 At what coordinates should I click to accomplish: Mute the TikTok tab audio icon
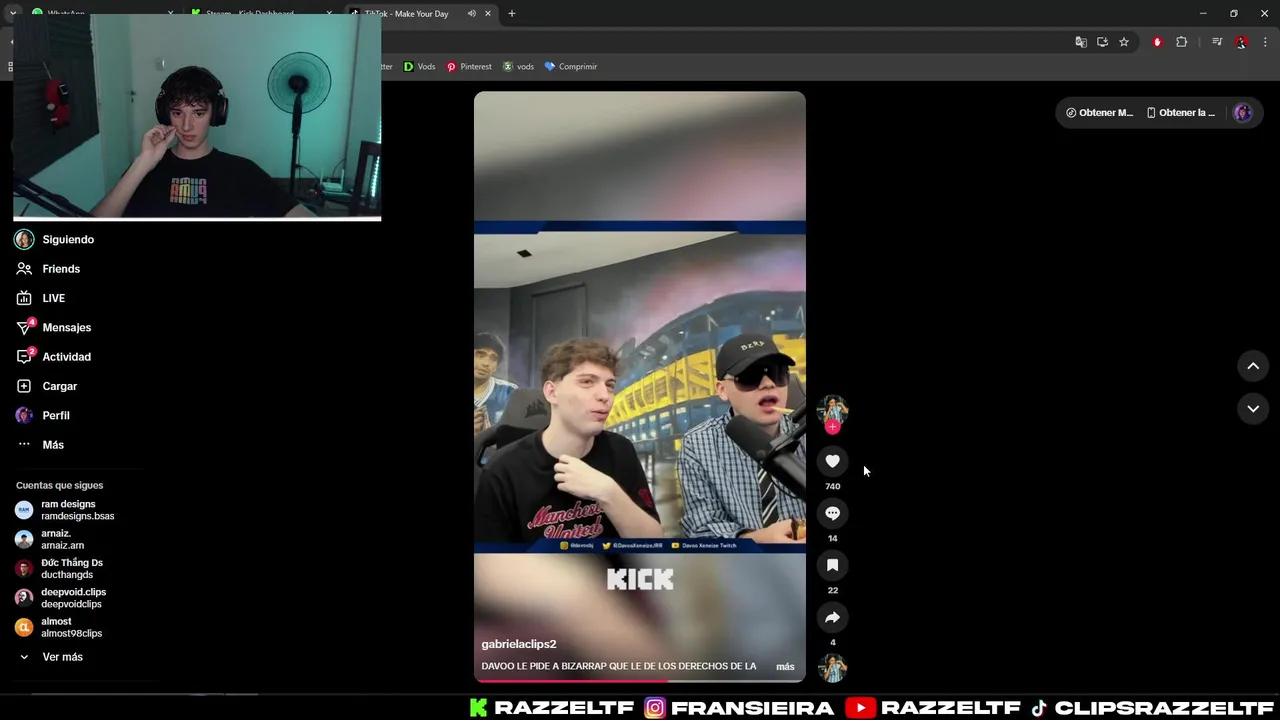pyautogui.click(x=471, y=13)
